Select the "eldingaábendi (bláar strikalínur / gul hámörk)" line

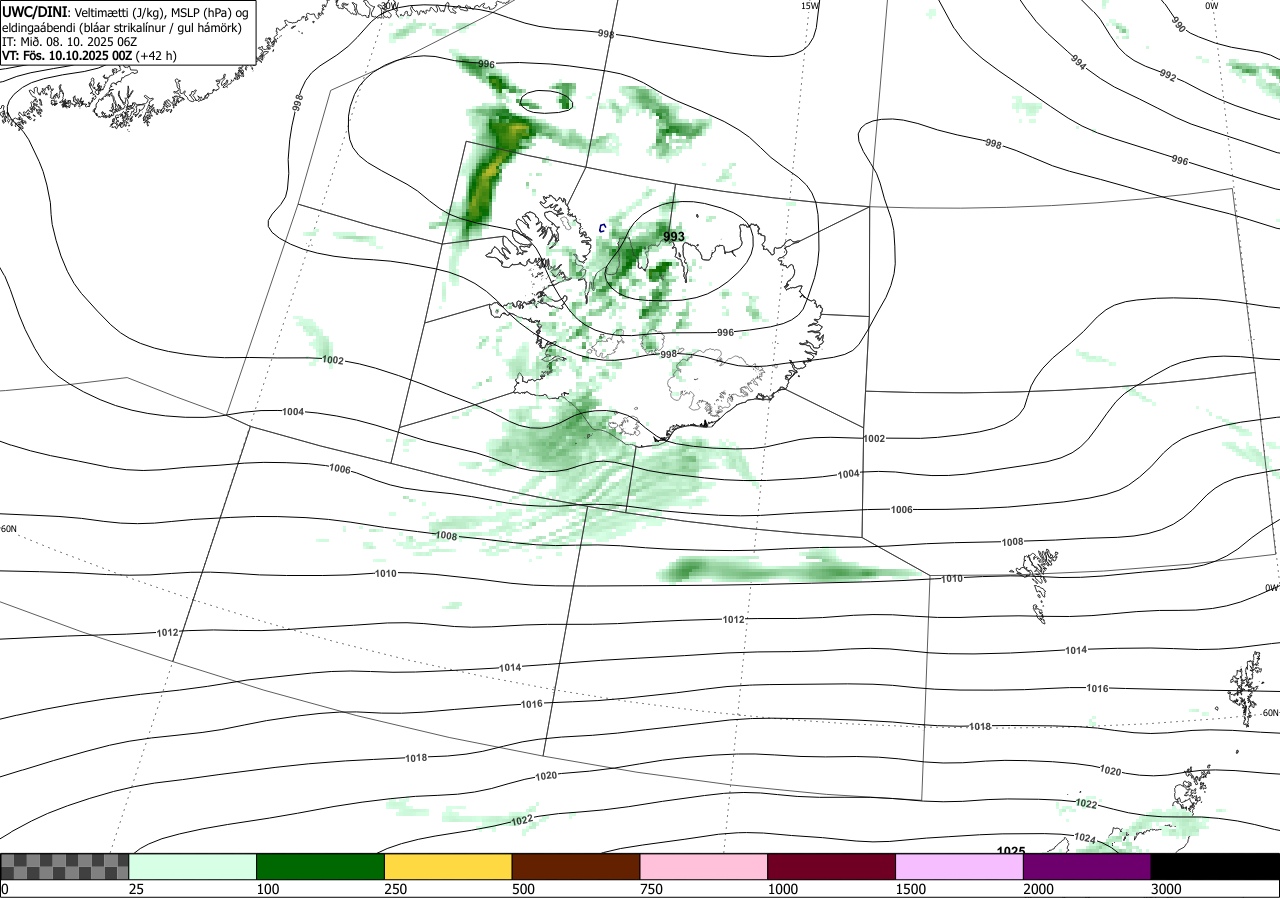[x=122, y=27]
